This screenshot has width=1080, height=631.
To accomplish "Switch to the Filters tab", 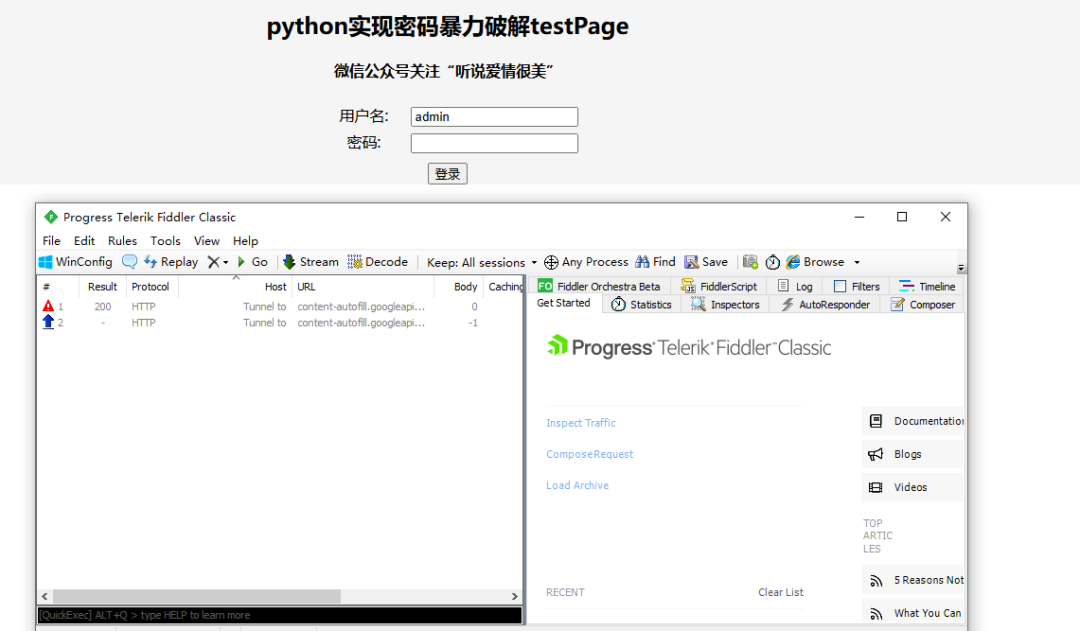I will pyautogui.click(x=857, y=286).
